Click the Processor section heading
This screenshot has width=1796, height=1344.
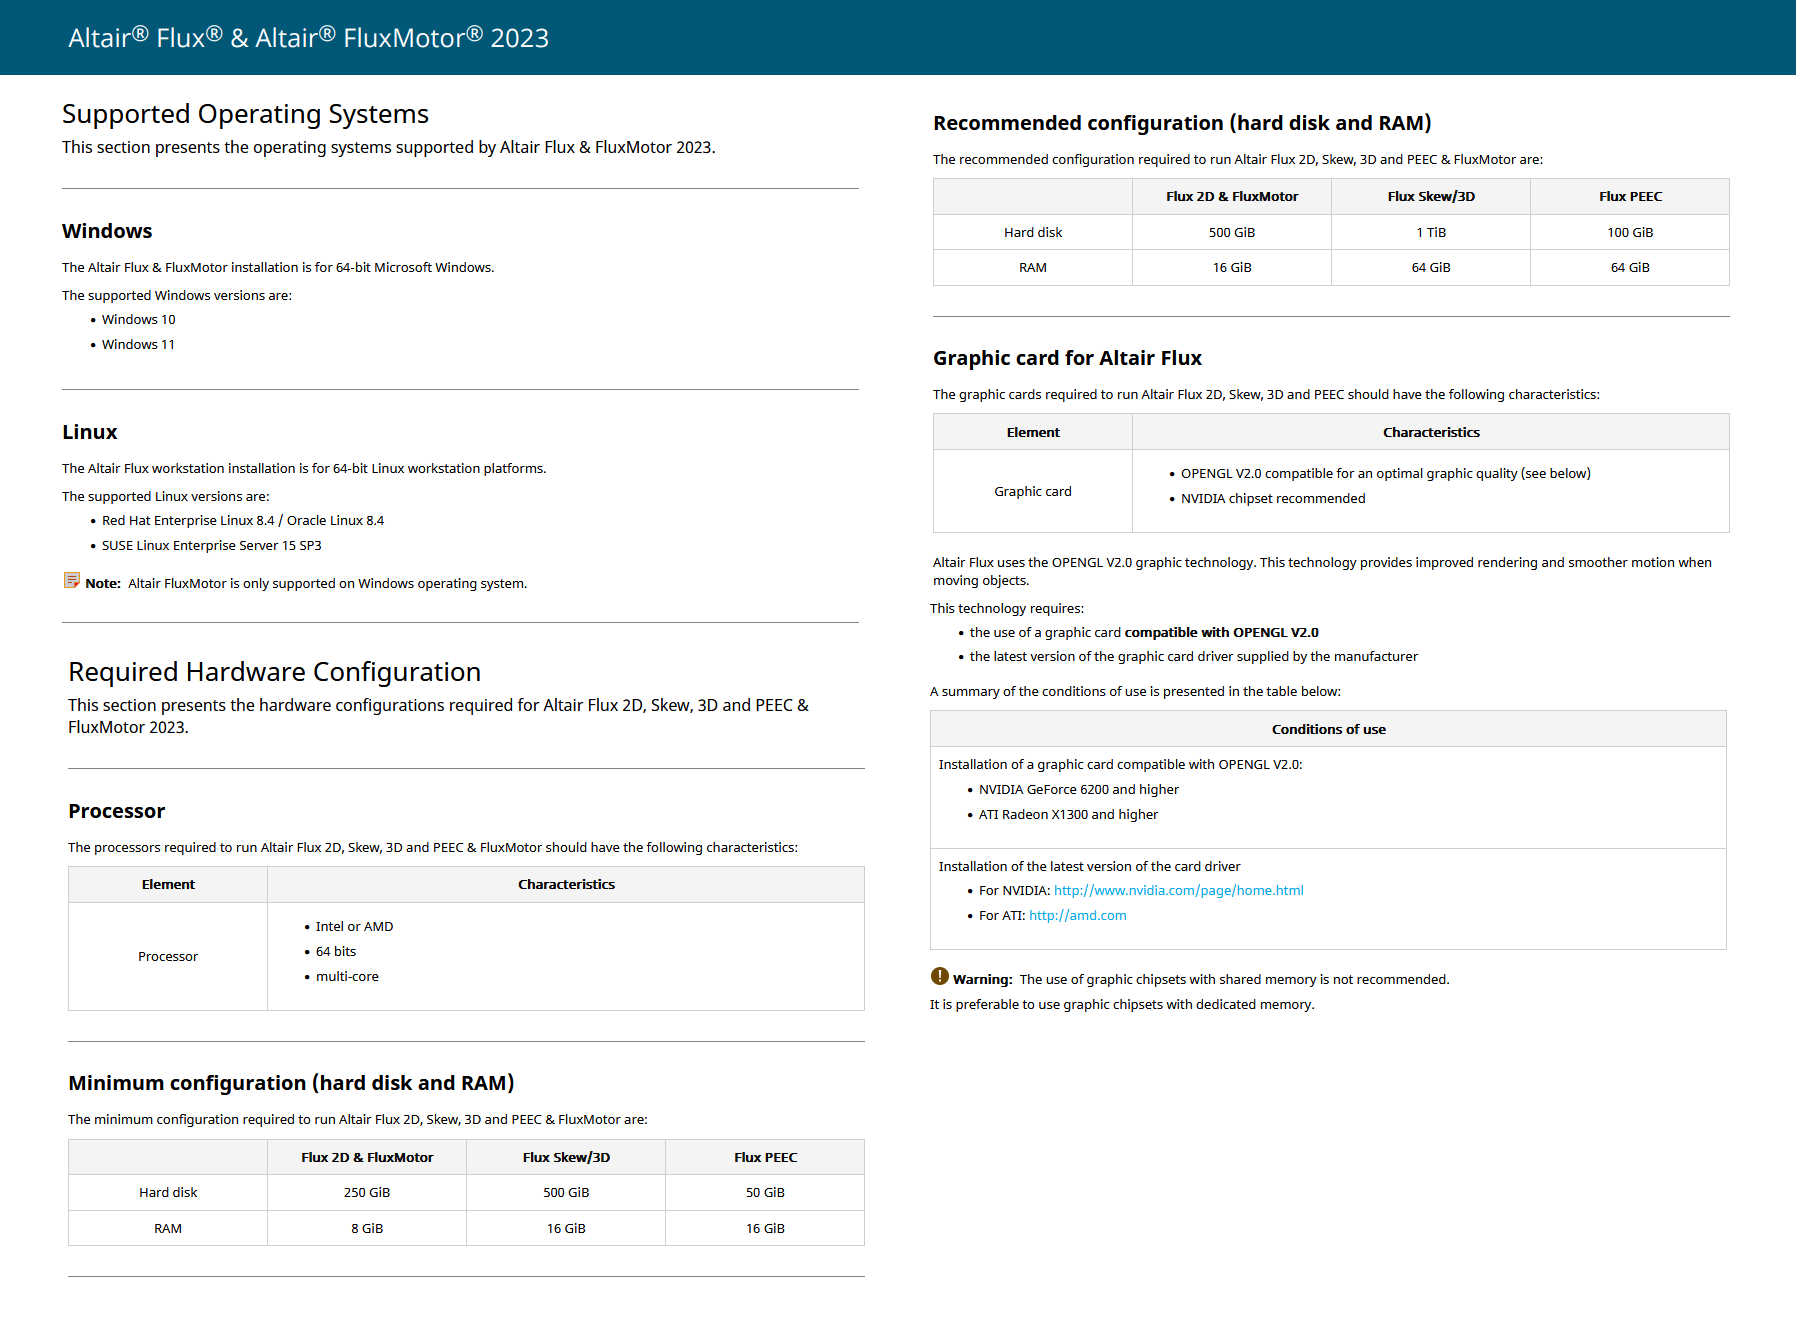(x=116, y=811)
